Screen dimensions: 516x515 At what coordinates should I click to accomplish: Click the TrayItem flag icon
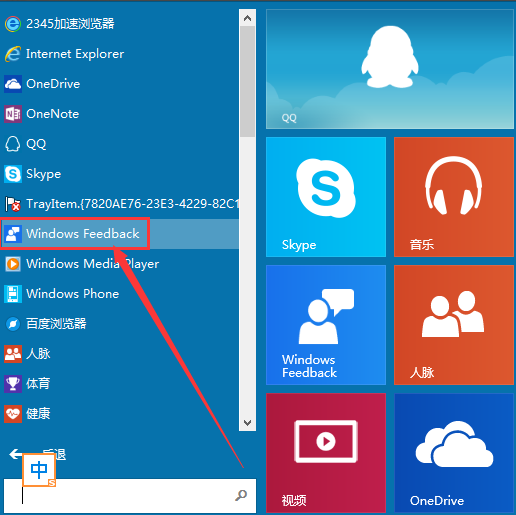click(x=13, y=204)
